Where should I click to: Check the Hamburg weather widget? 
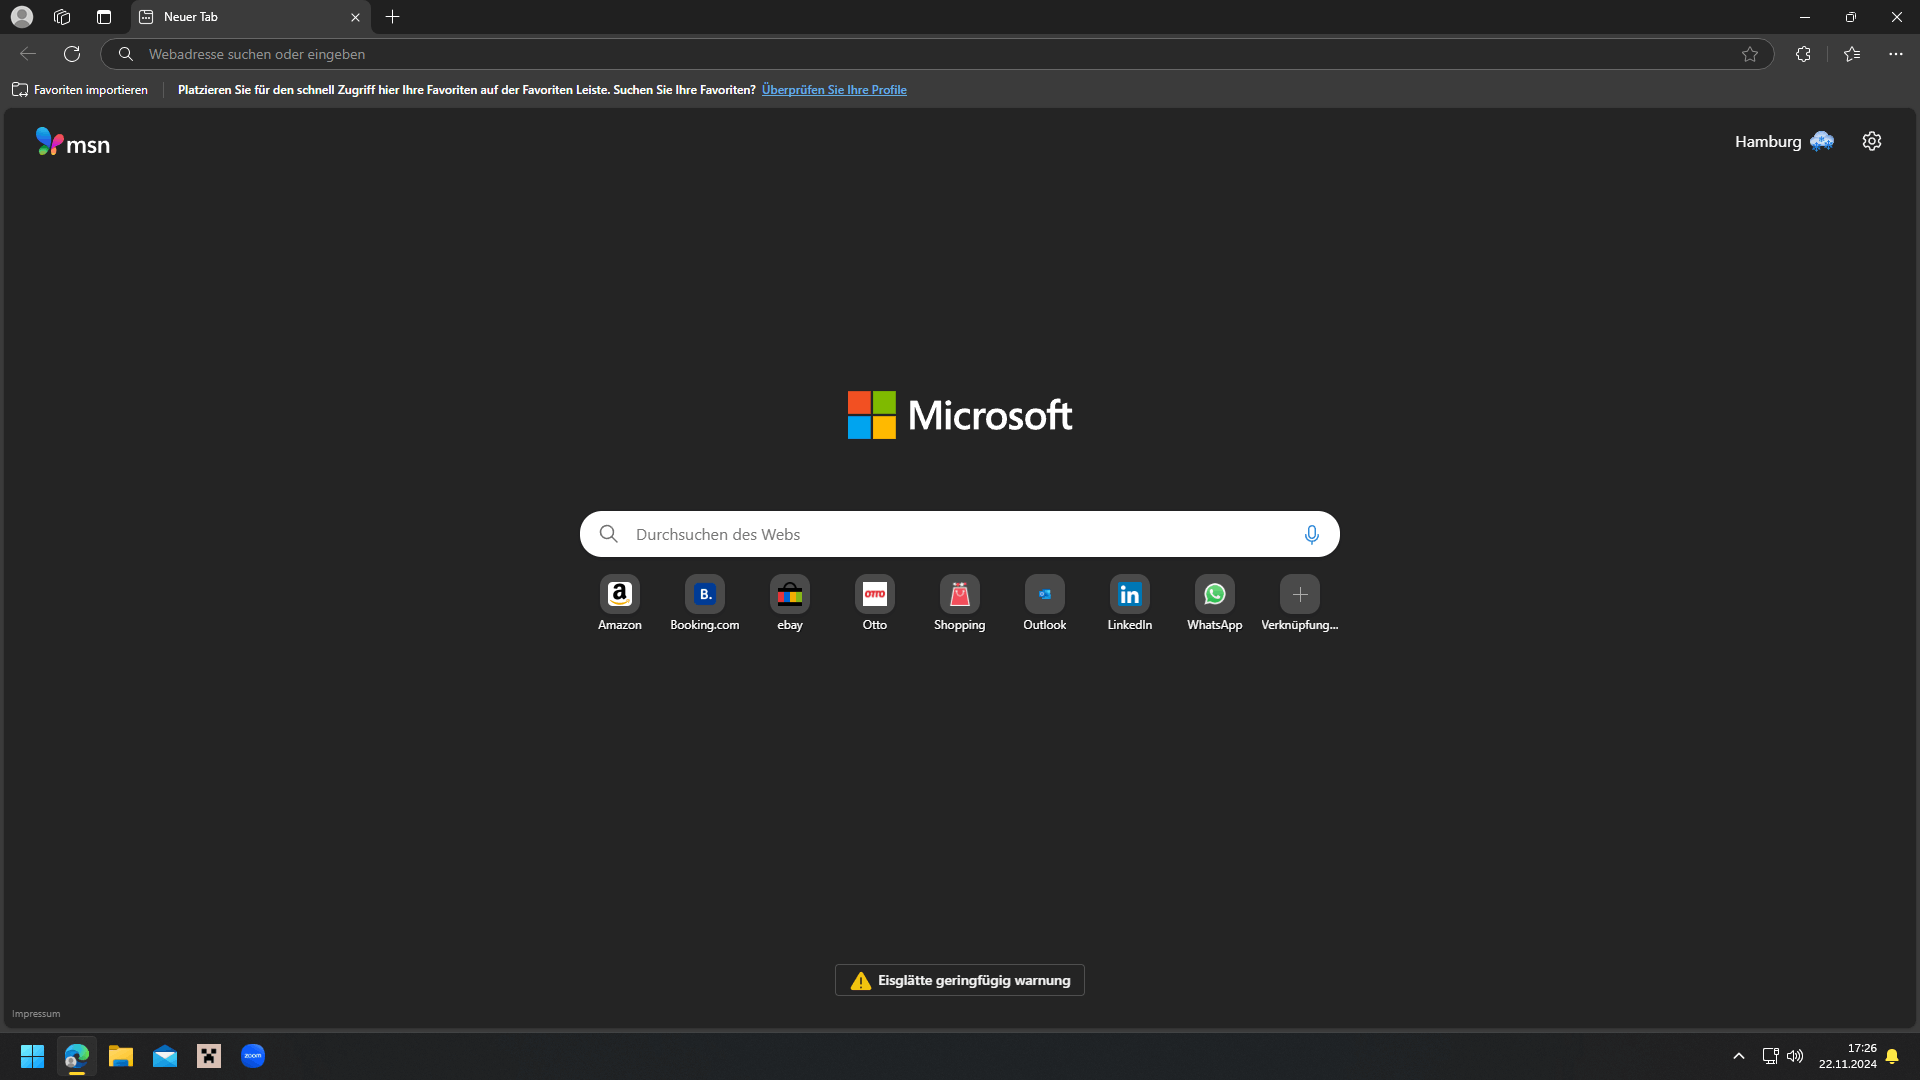pos(1783,141)
